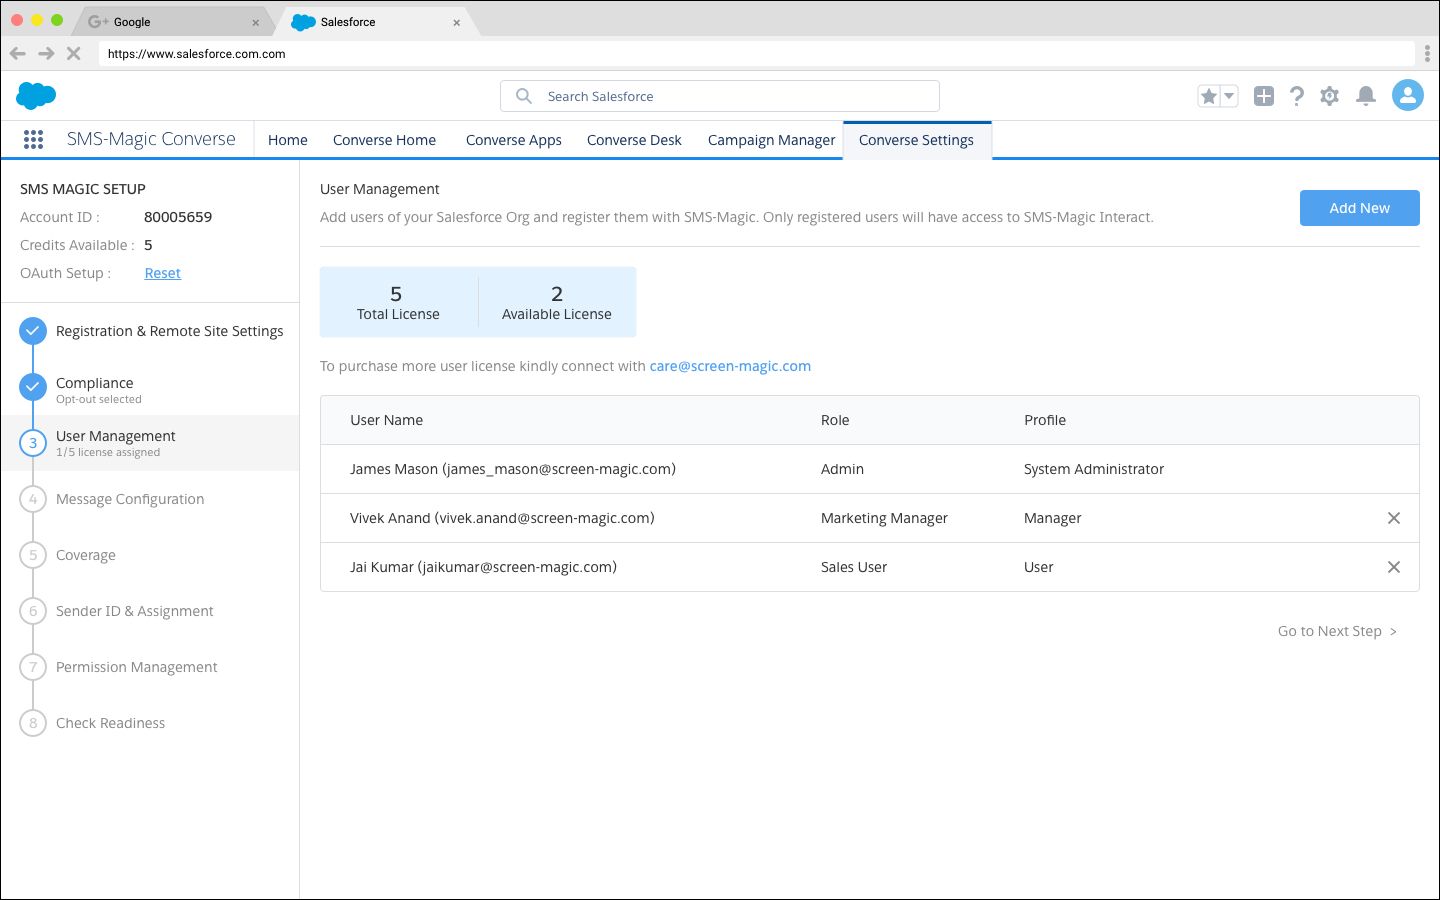1440x900 pixels.
Task: Click the Available License count box
Action: click(x=557, y=302)
